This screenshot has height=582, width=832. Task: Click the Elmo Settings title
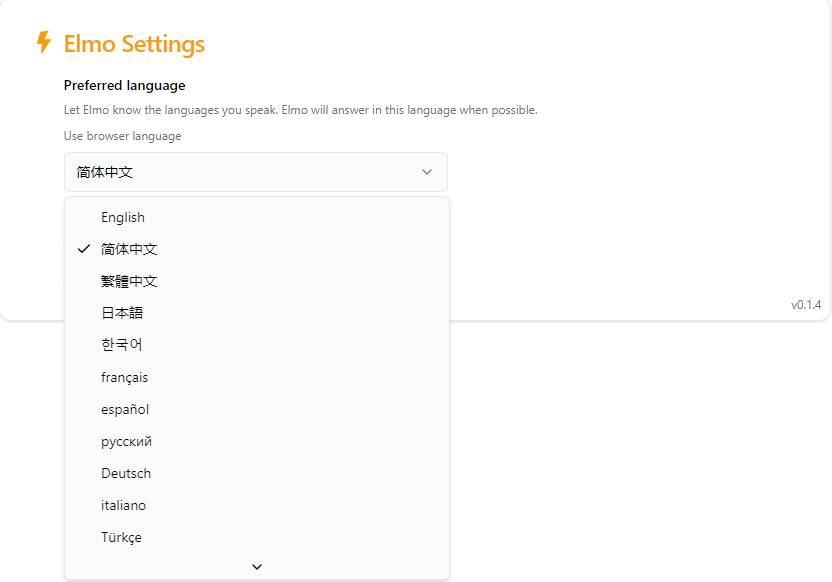[x=134, y=44]
